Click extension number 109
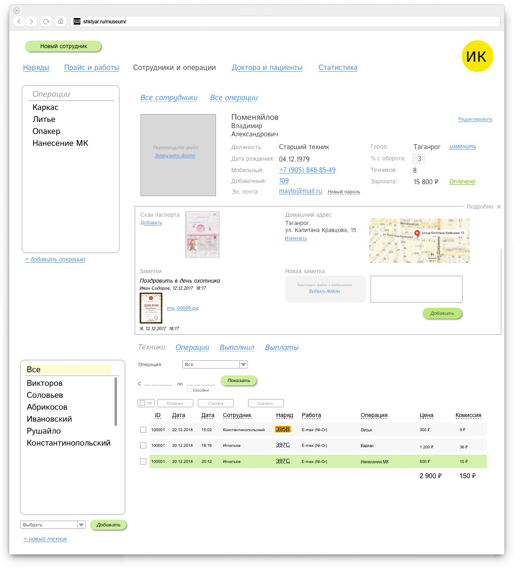 pos(284,181)
